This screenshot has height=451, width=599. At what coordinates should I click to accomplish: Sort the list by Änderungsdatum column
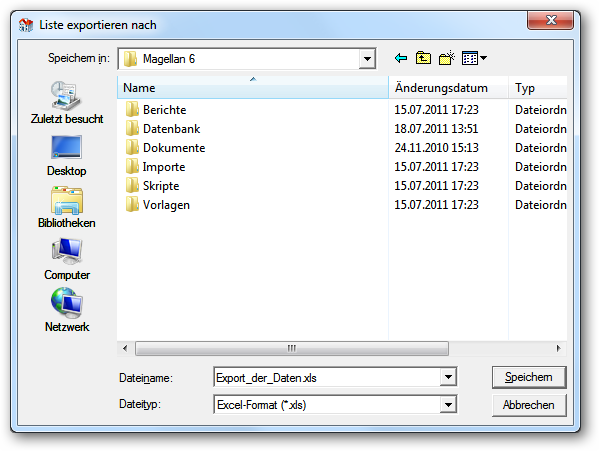tap(448, 88)
